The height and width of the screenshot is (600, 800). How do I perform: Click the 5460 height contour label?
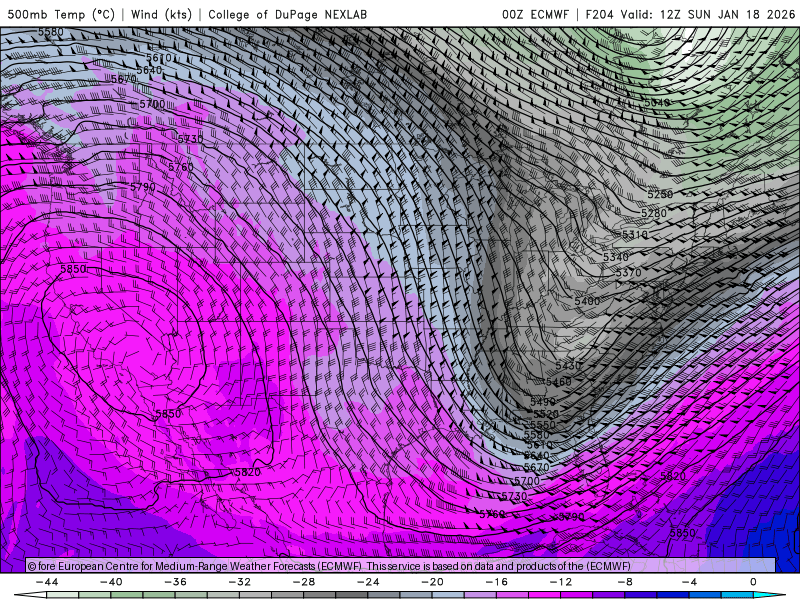tap(559, 382)
